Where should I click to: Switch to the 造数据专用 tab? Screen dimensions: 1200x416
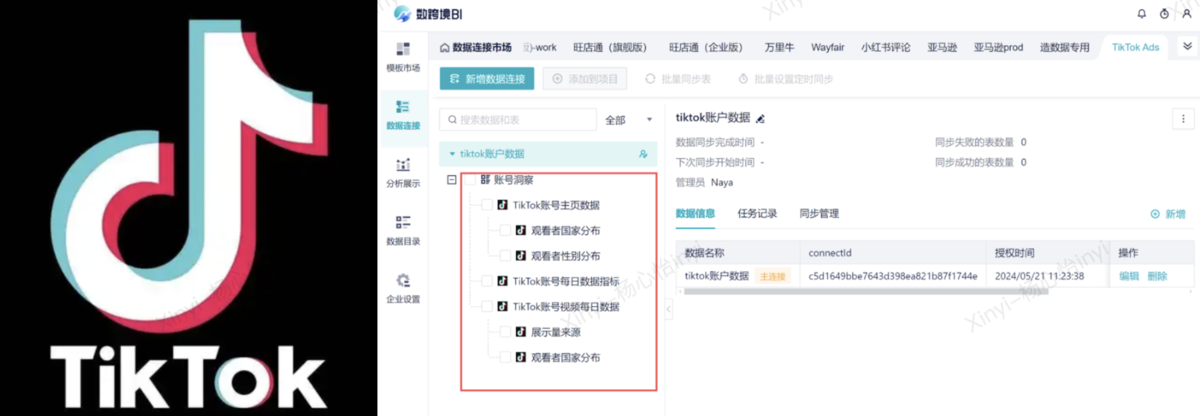point(1064,47)
